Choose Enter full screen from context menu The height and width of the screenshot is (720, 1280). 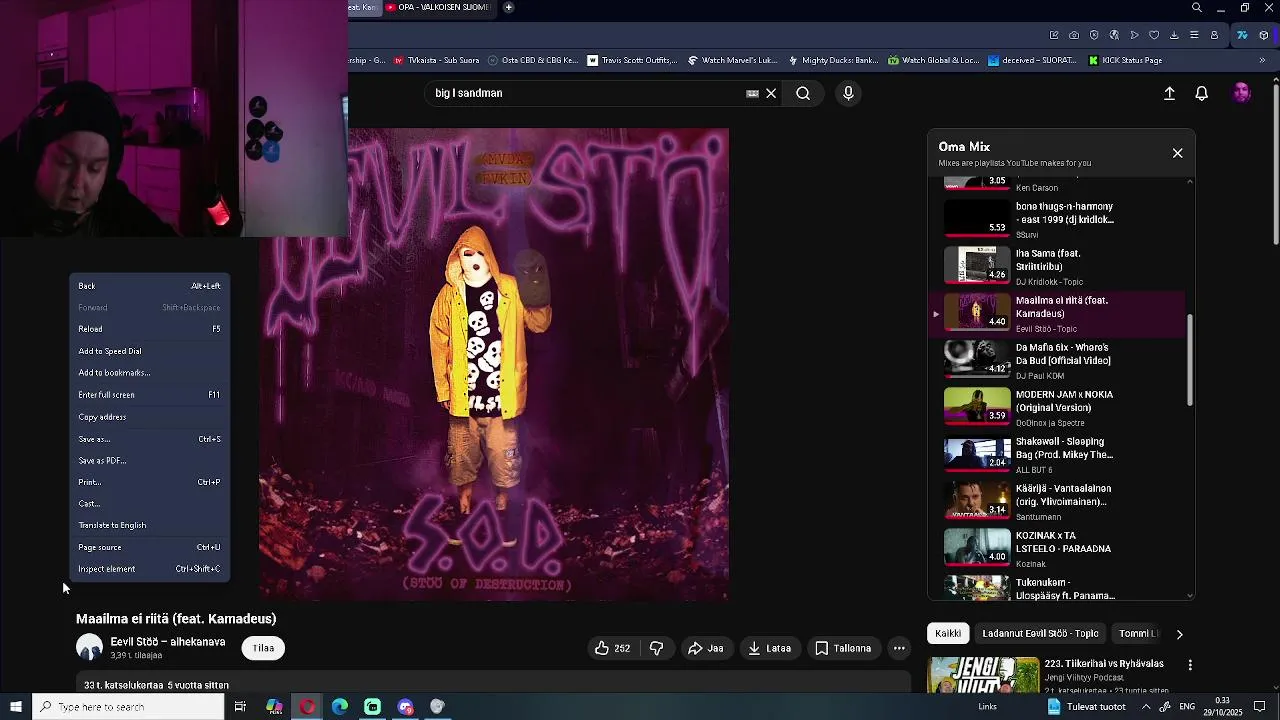(x=149, y=395)
